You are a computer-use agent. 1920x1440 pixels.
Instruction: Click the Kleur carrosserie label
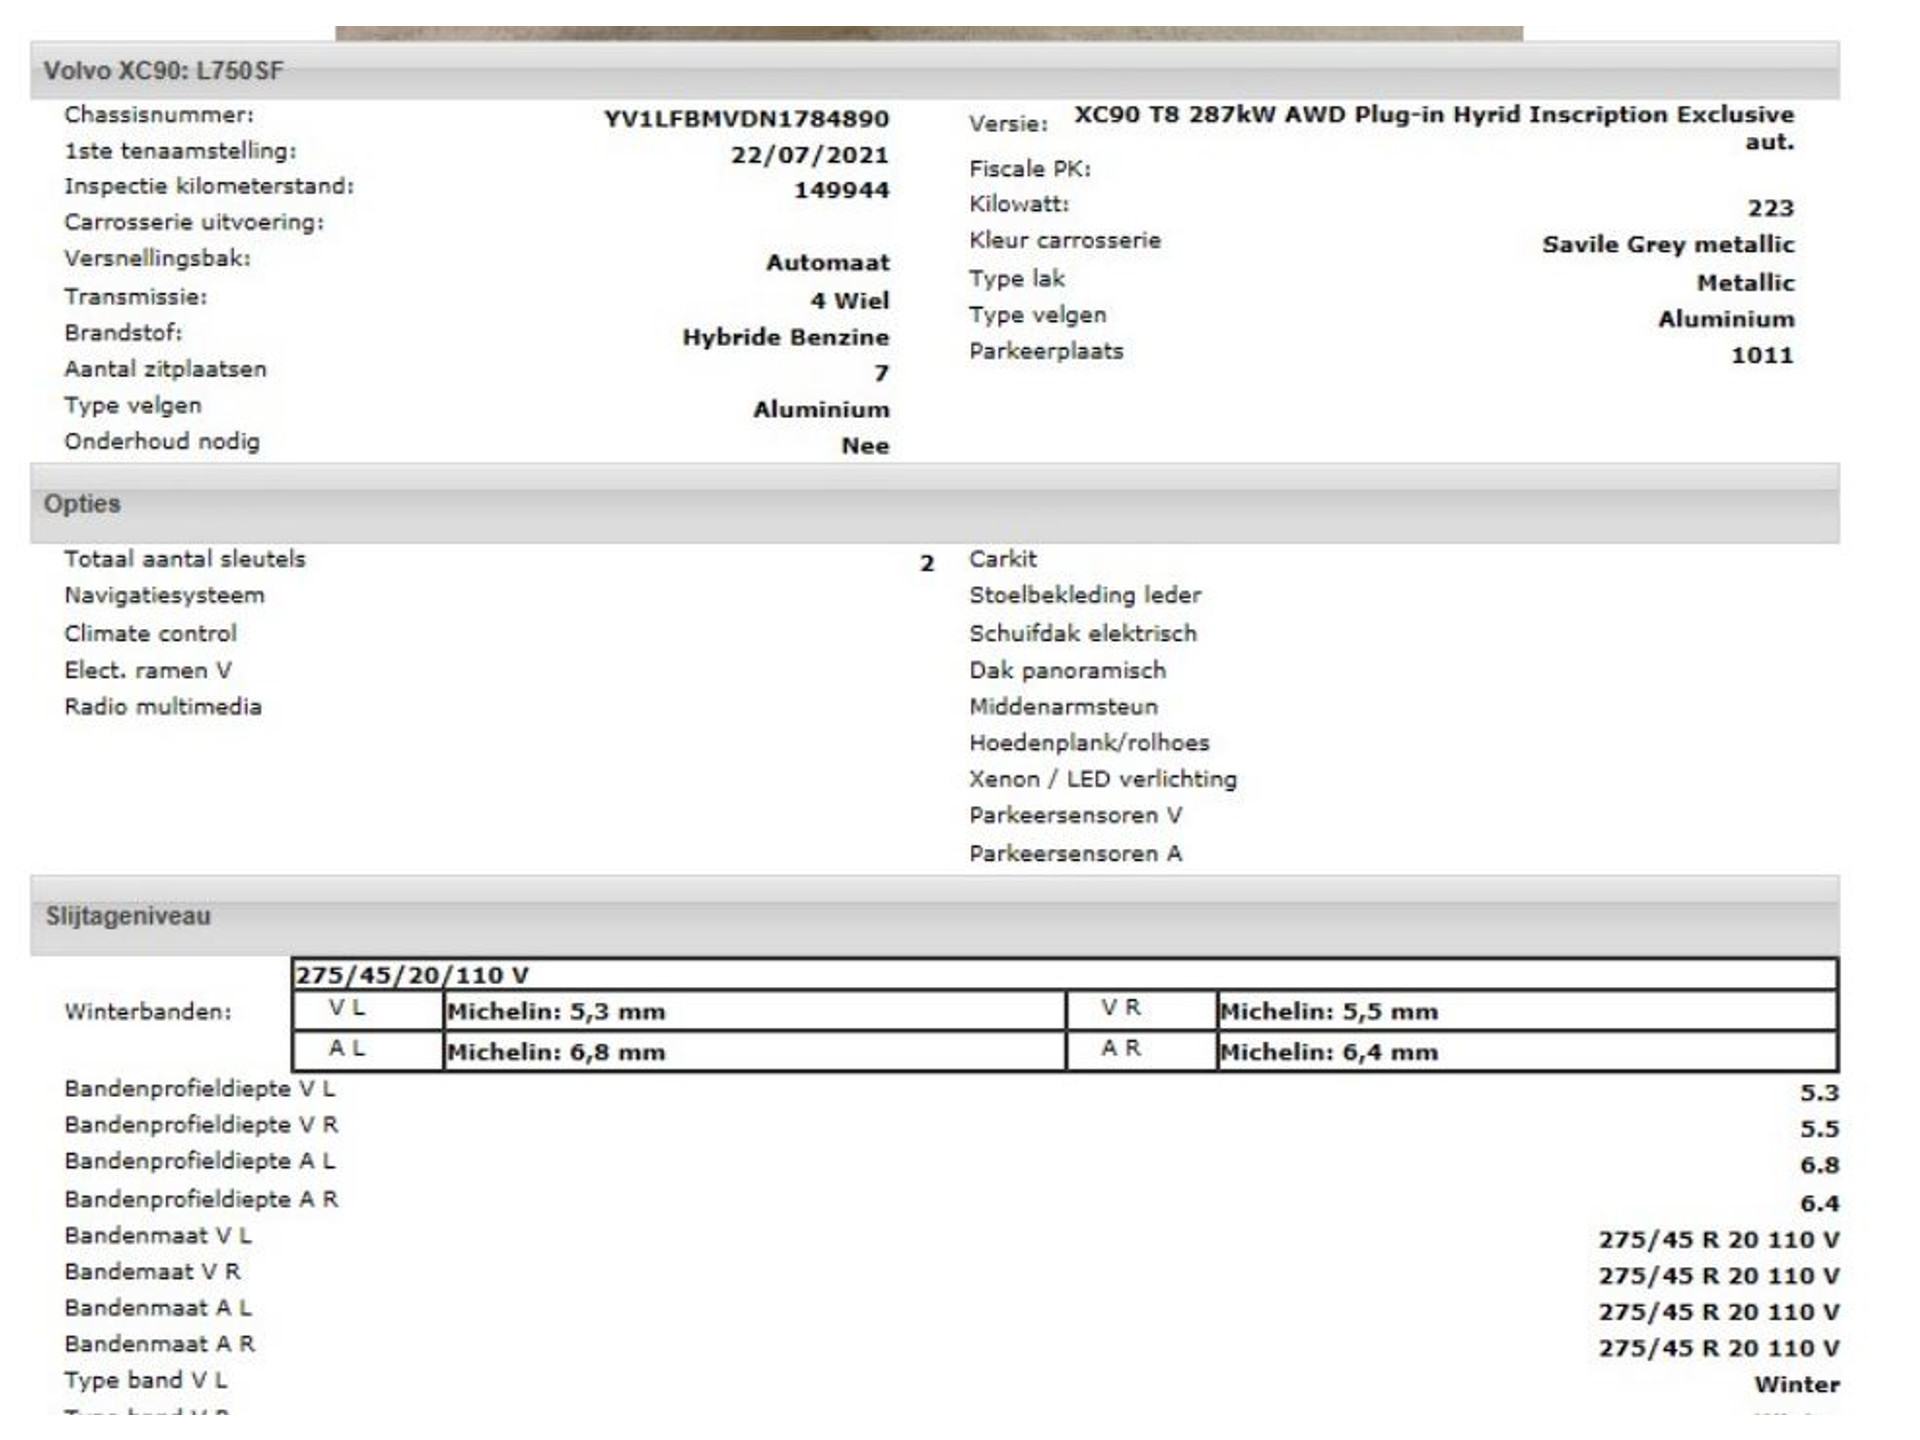point(1065,241)
